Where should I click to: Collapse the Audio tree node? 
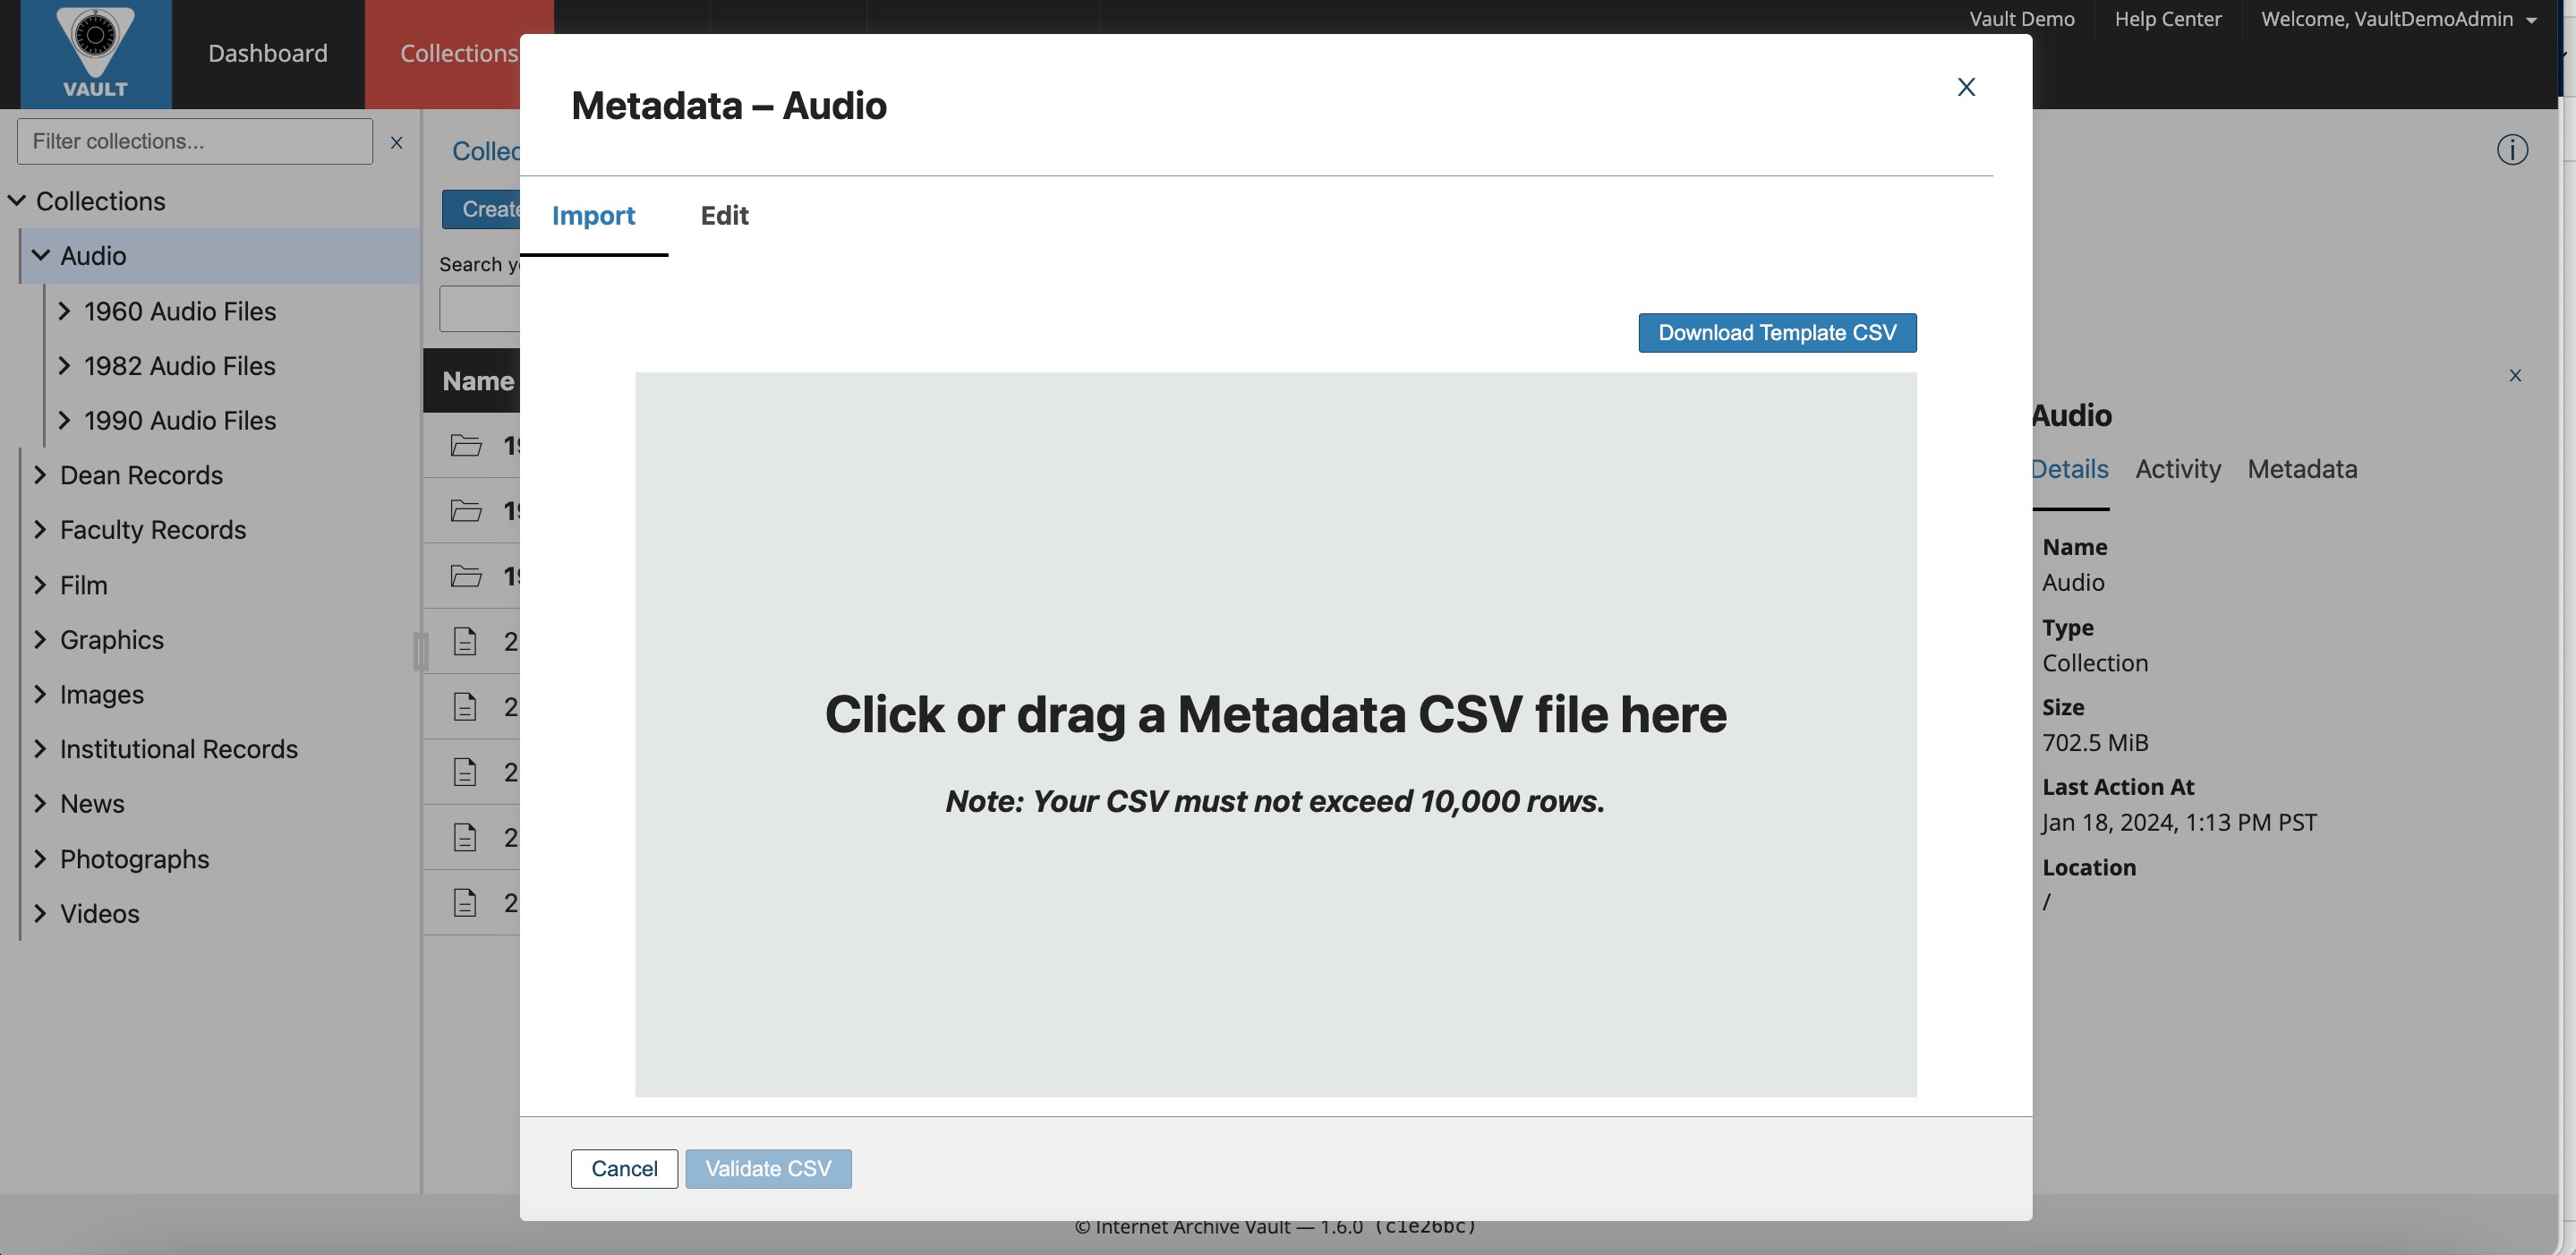pyautogui.click(x=41, y=255)
